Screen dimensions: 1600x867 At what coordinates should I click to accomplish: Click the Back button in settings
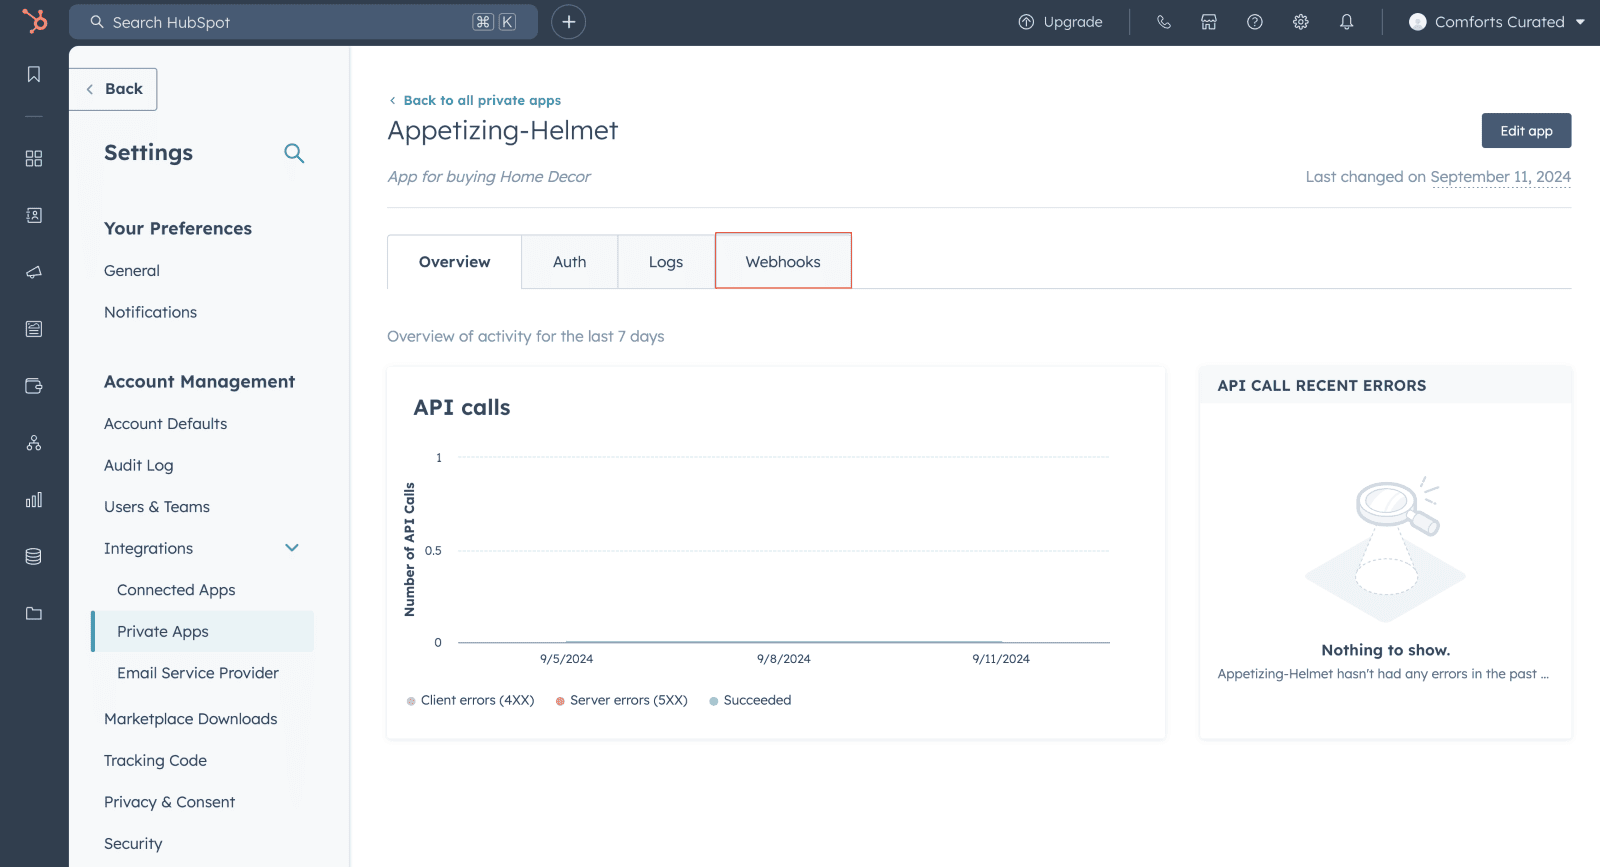pos(113,89)
